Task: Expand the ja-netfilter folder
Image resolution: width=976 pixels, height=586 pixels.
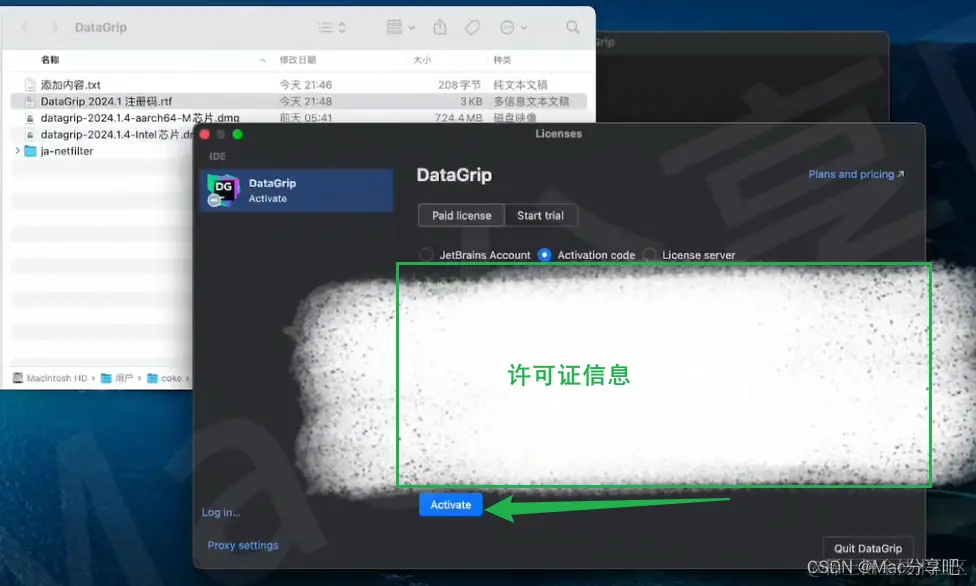Action: [18, 151]
